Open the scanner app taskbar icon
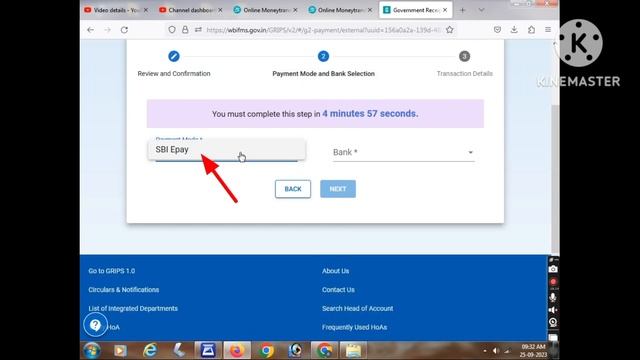 [208, 351]
